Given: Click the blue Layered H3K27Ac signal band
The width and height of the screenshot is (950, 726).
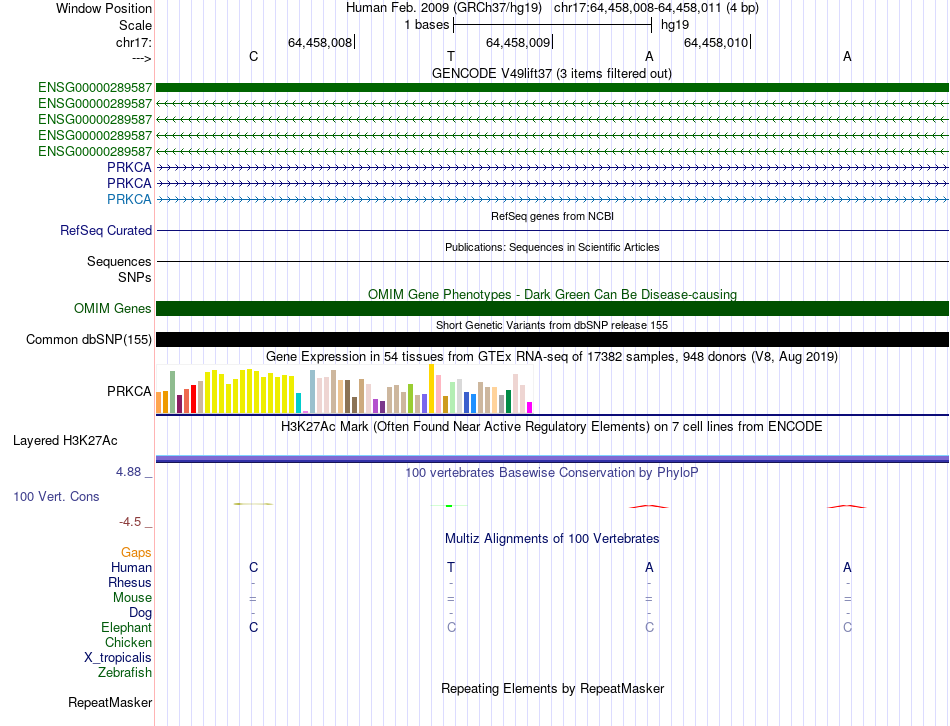Looking at the screenshot, I should pos(552,459).
